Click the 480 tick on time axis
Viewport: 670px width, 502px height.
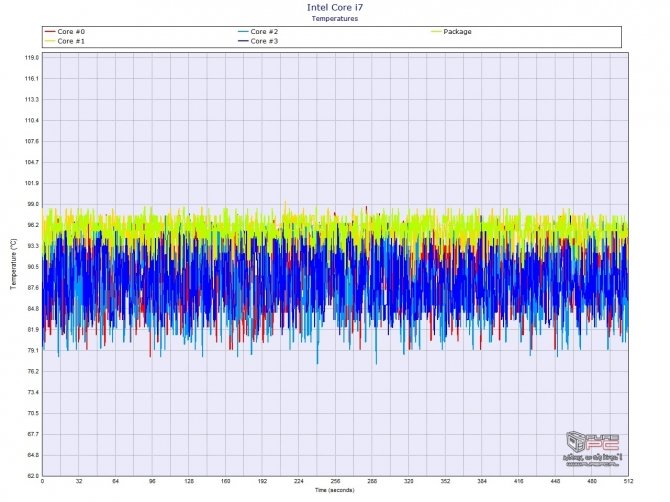click(592, 481)
